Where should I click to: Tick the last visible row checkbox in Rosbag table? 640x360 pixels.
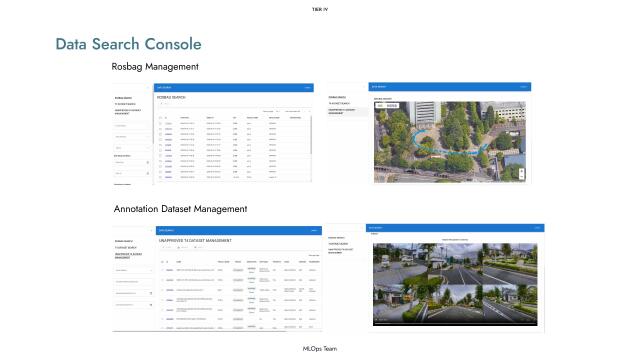click(160, 177)
